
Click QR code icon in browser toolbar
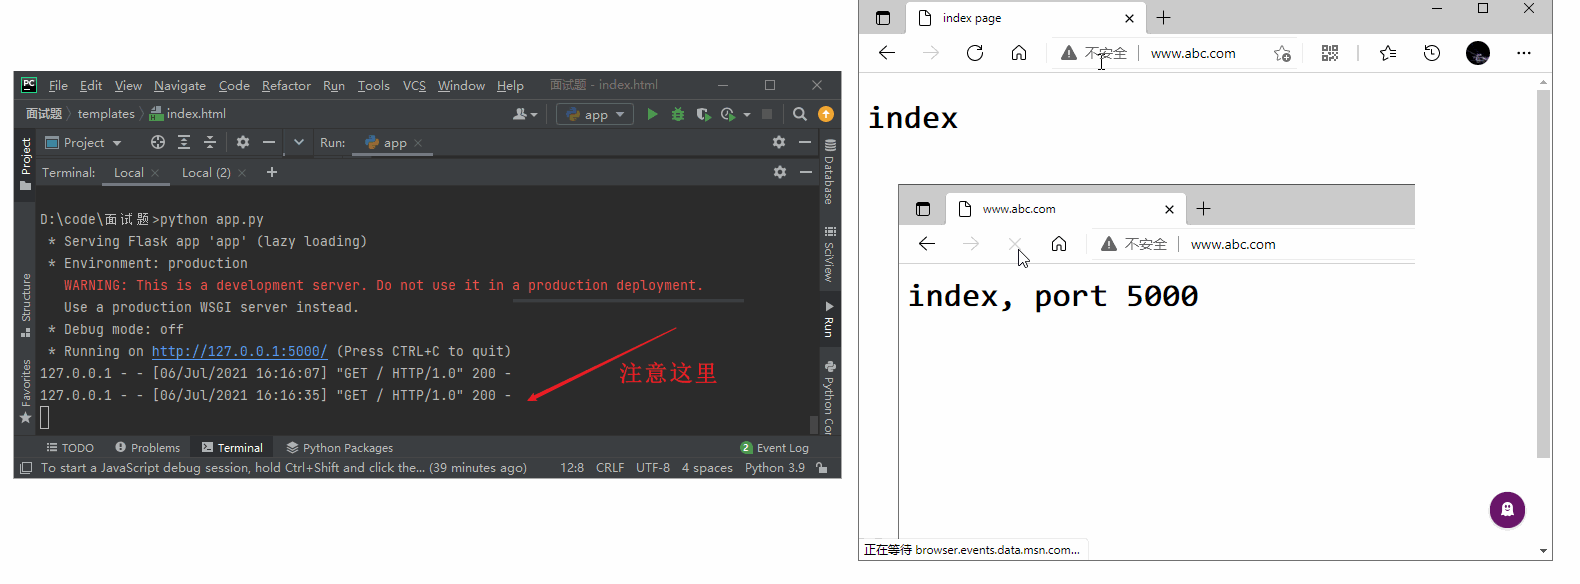pos(1330,53)
